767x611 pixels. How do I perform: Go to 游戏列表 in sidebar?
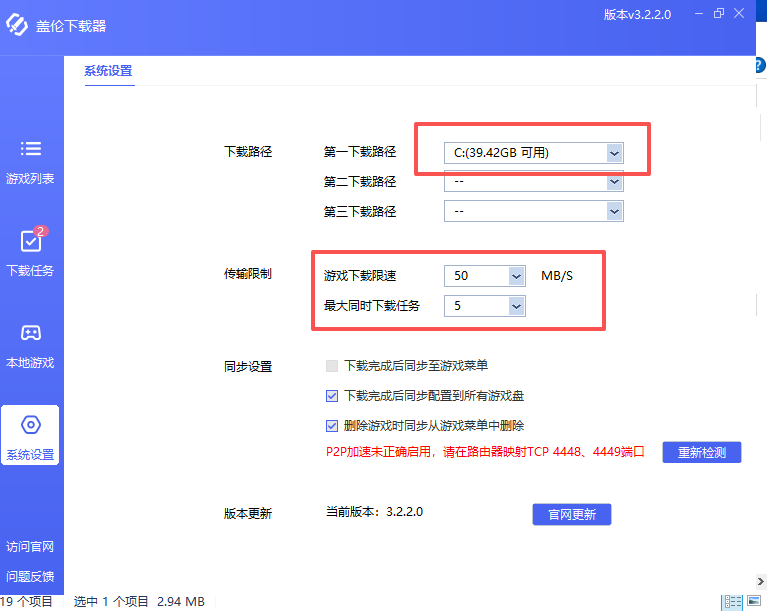30,179
